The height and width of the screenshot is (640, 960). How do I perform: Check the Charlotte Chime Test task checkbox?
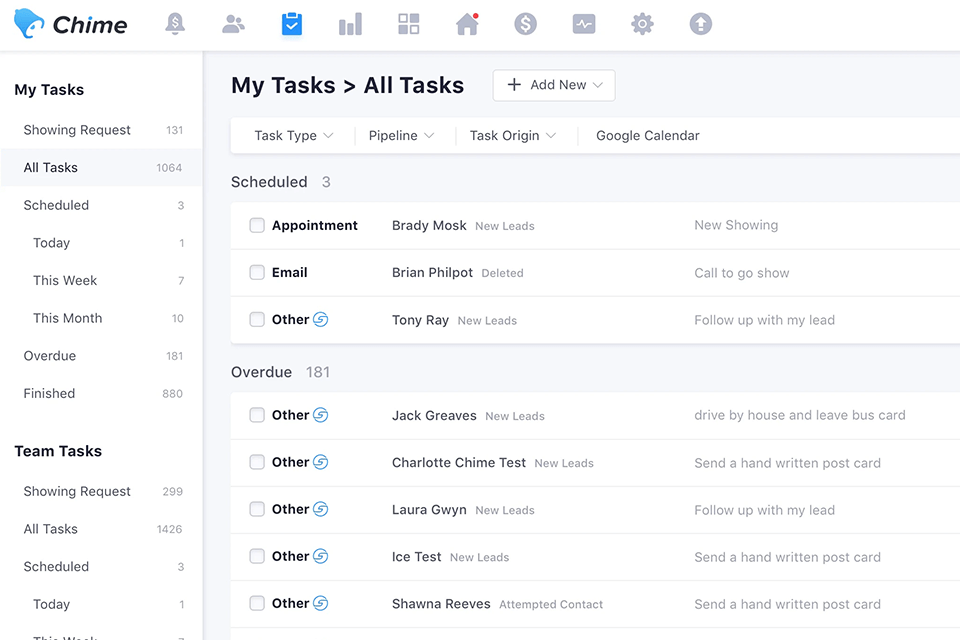[x=257, y=462]
